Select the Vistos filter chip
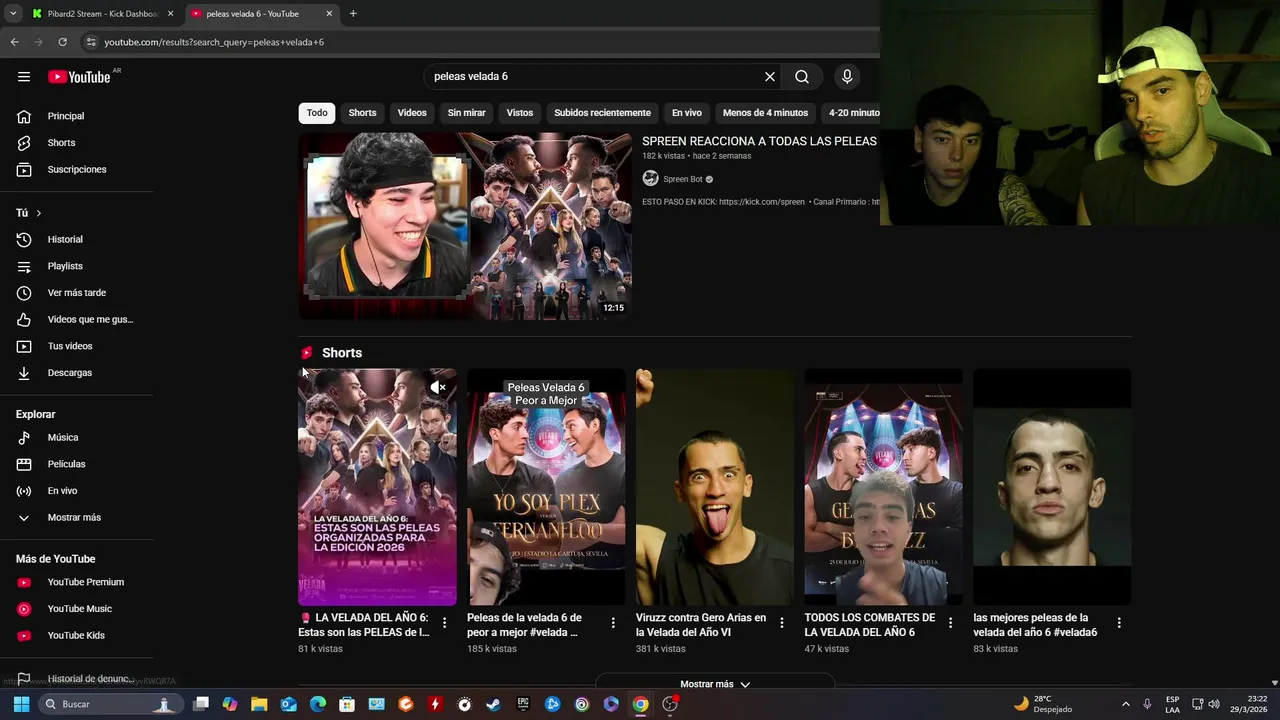Viewport: 1280px width, 720px height. (x=520, y=113)
